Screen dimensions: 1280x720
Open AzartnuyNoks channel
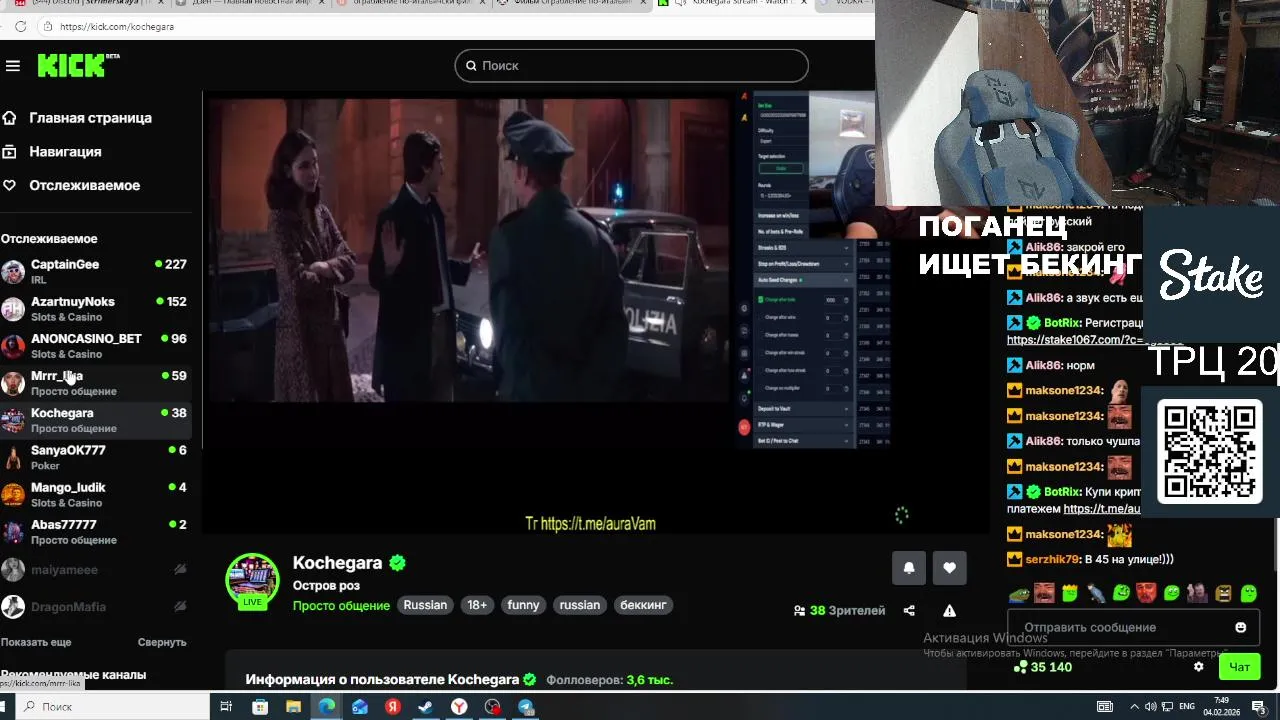(96, 308)
